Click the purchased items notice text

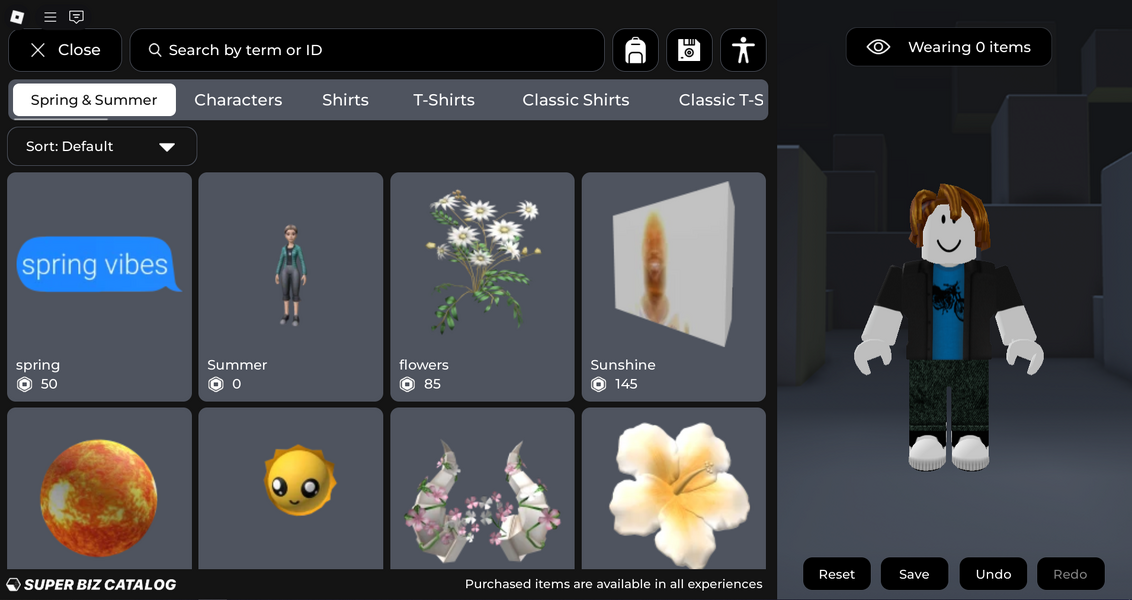(x=614, y=584)
